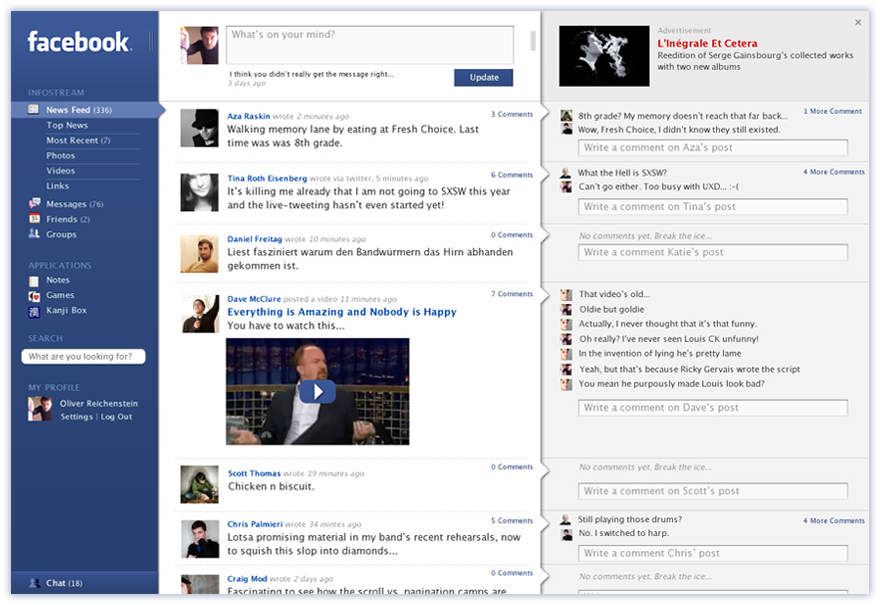Open Oliver Reichenstein profile name link
The width and height of the screenshot is (880, 605).
tap(99, 404)
